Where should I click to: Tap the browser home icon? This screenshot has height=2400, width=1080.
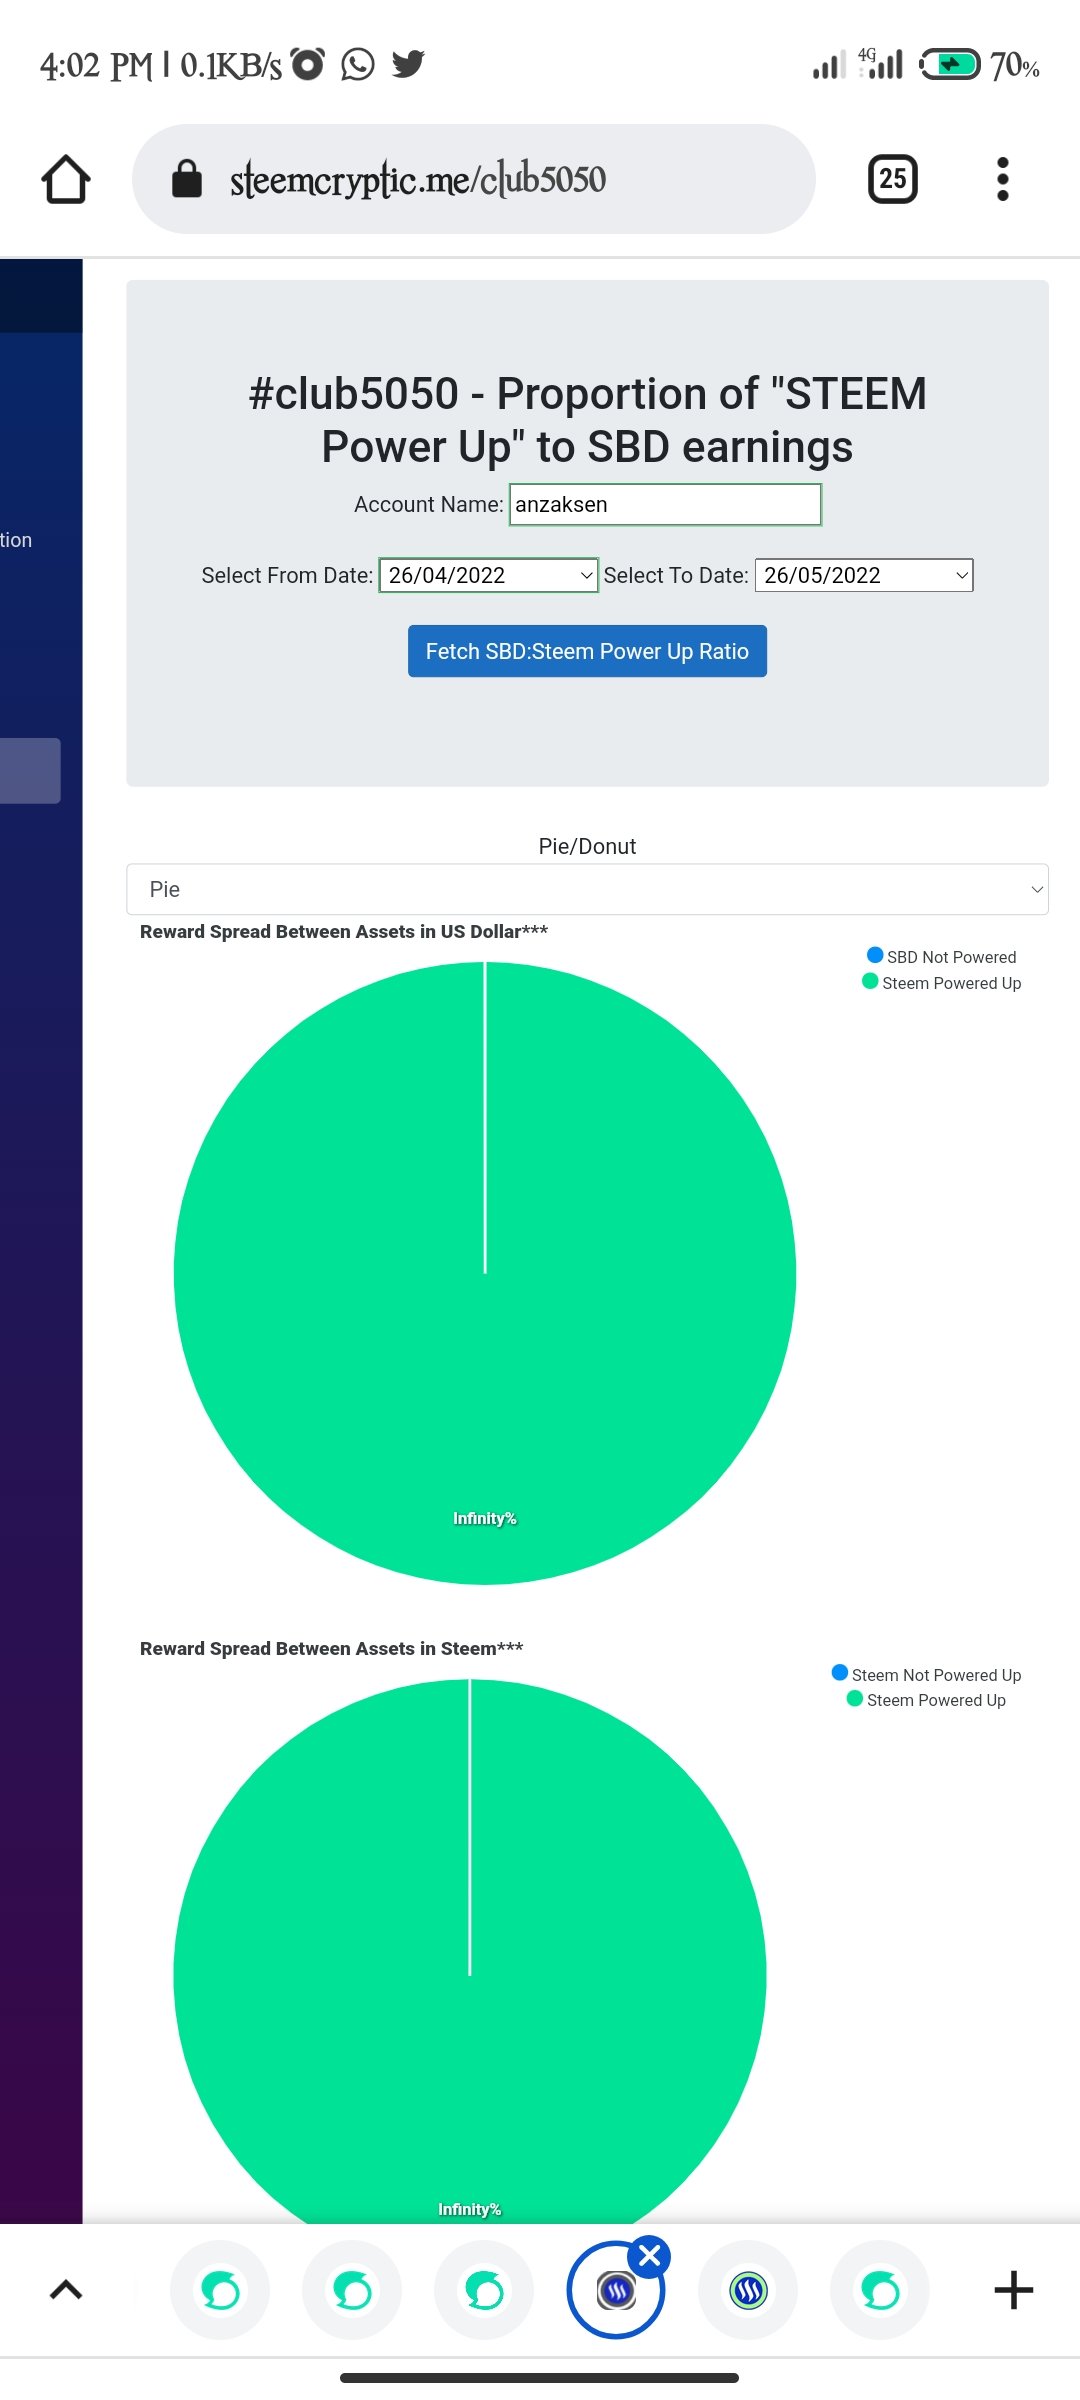(66, 180)
